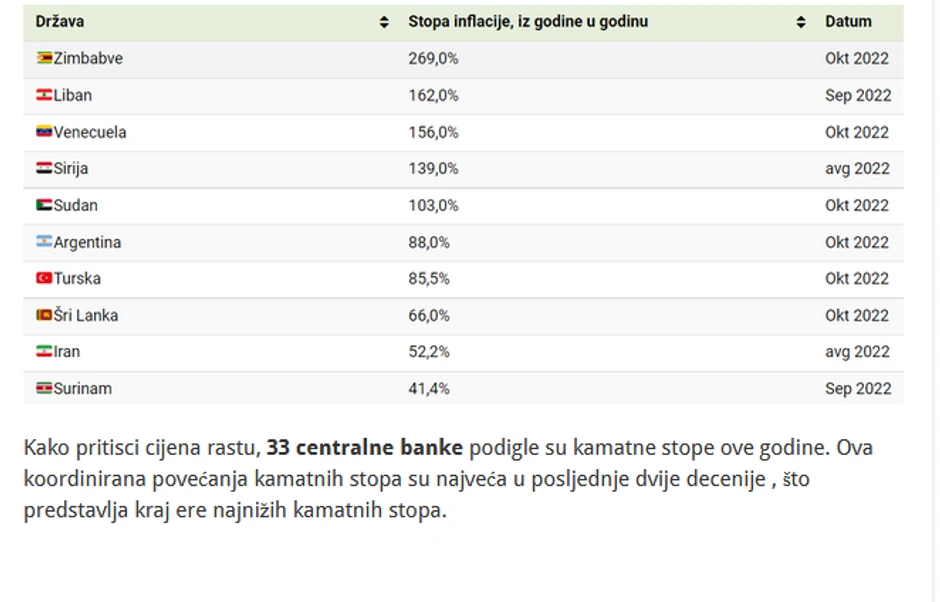Image resolution: width=940 pixels, height=602 pixels.
Task: Click the Iran flag icon
Action: point(44,351)
